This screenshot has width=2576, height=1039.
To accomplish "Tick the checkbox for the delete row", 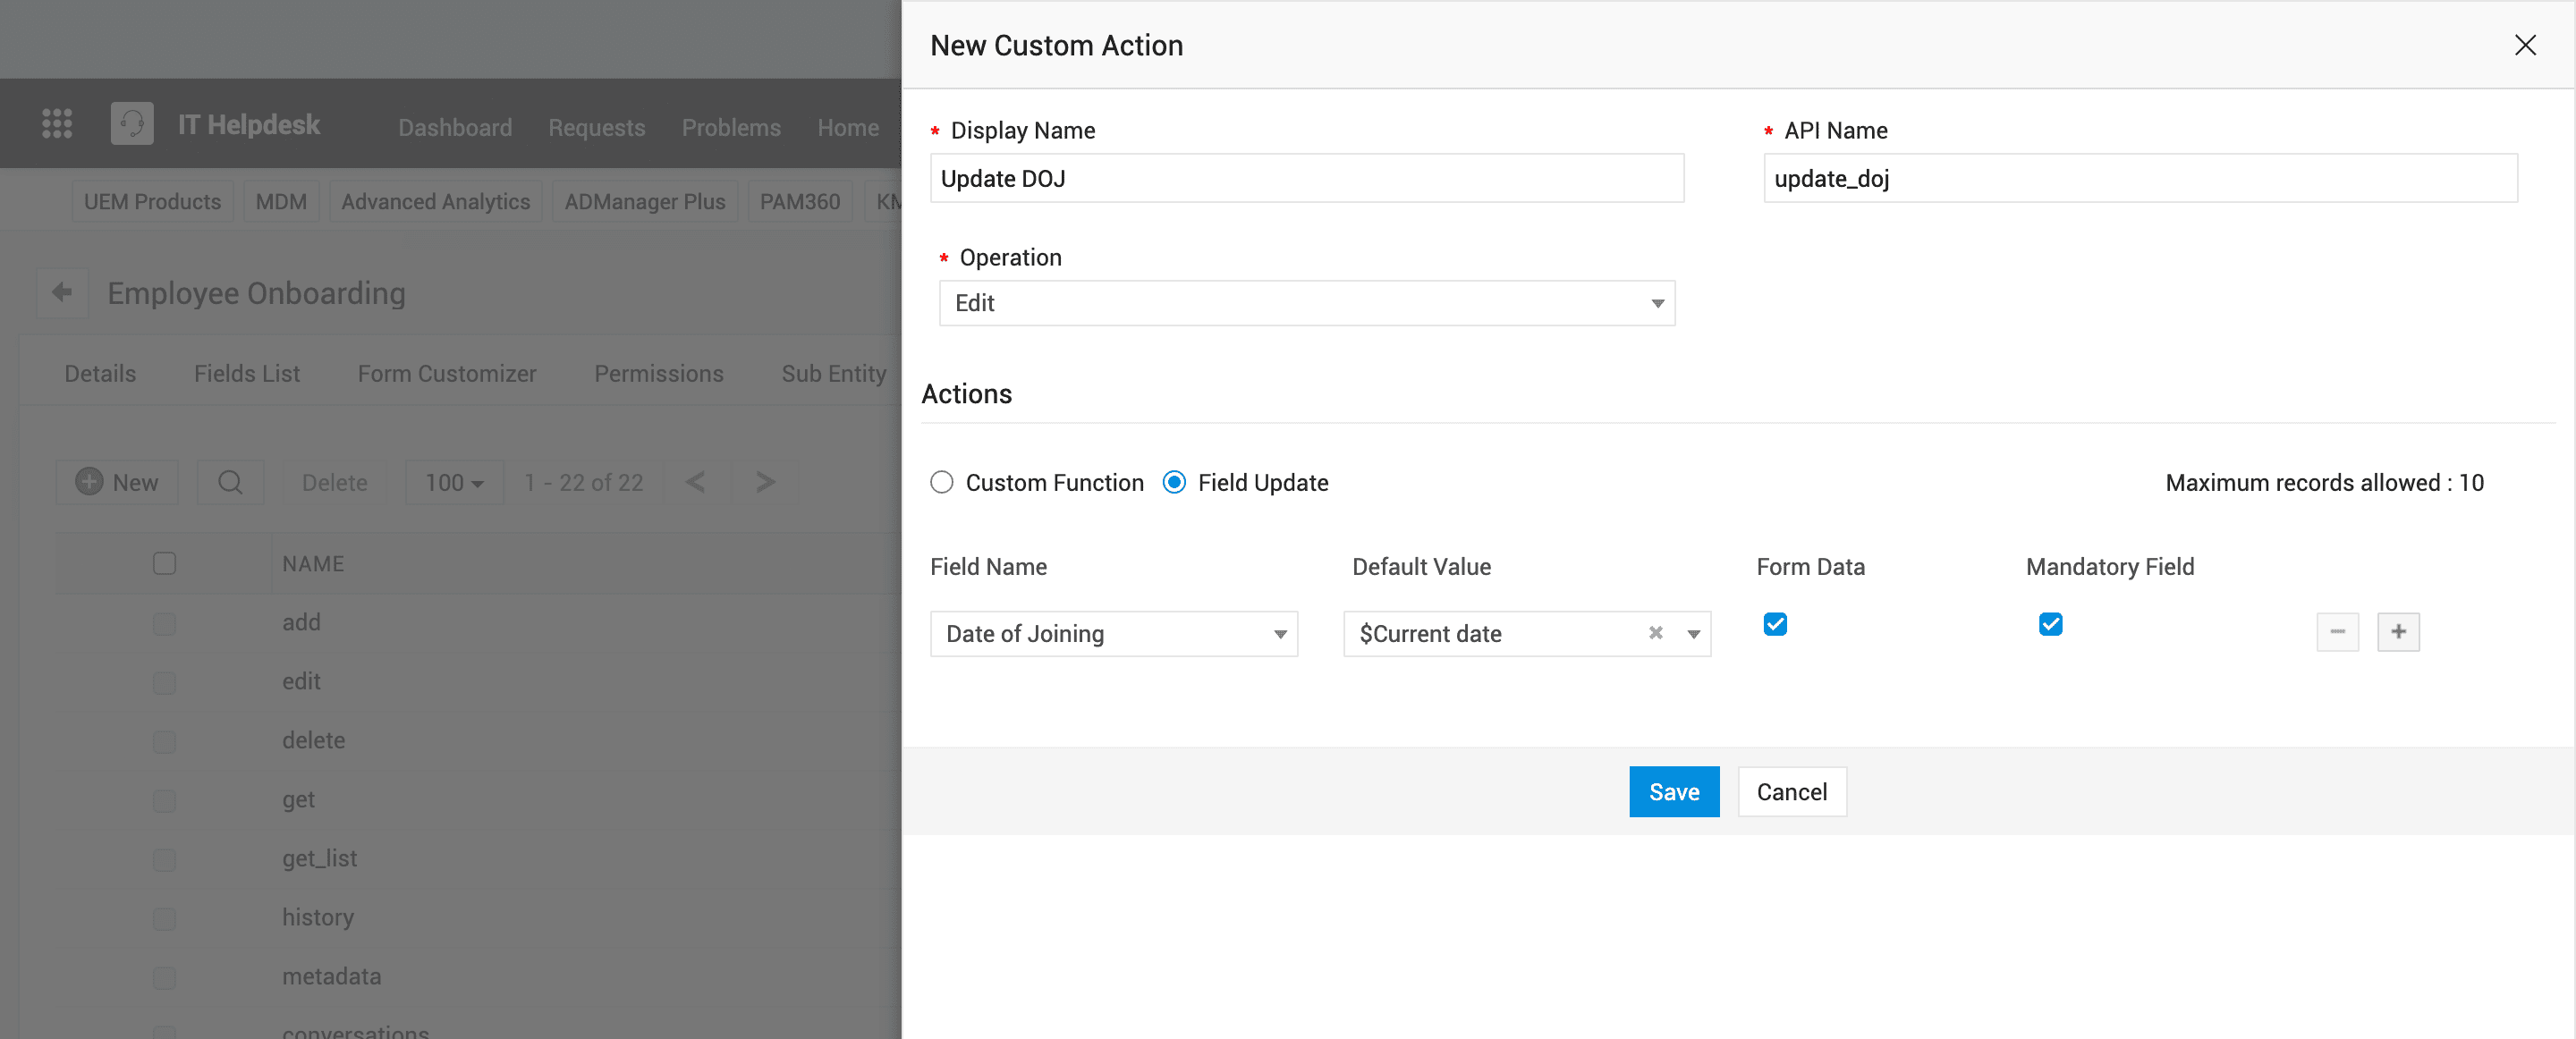I will [x=164, y=741].
